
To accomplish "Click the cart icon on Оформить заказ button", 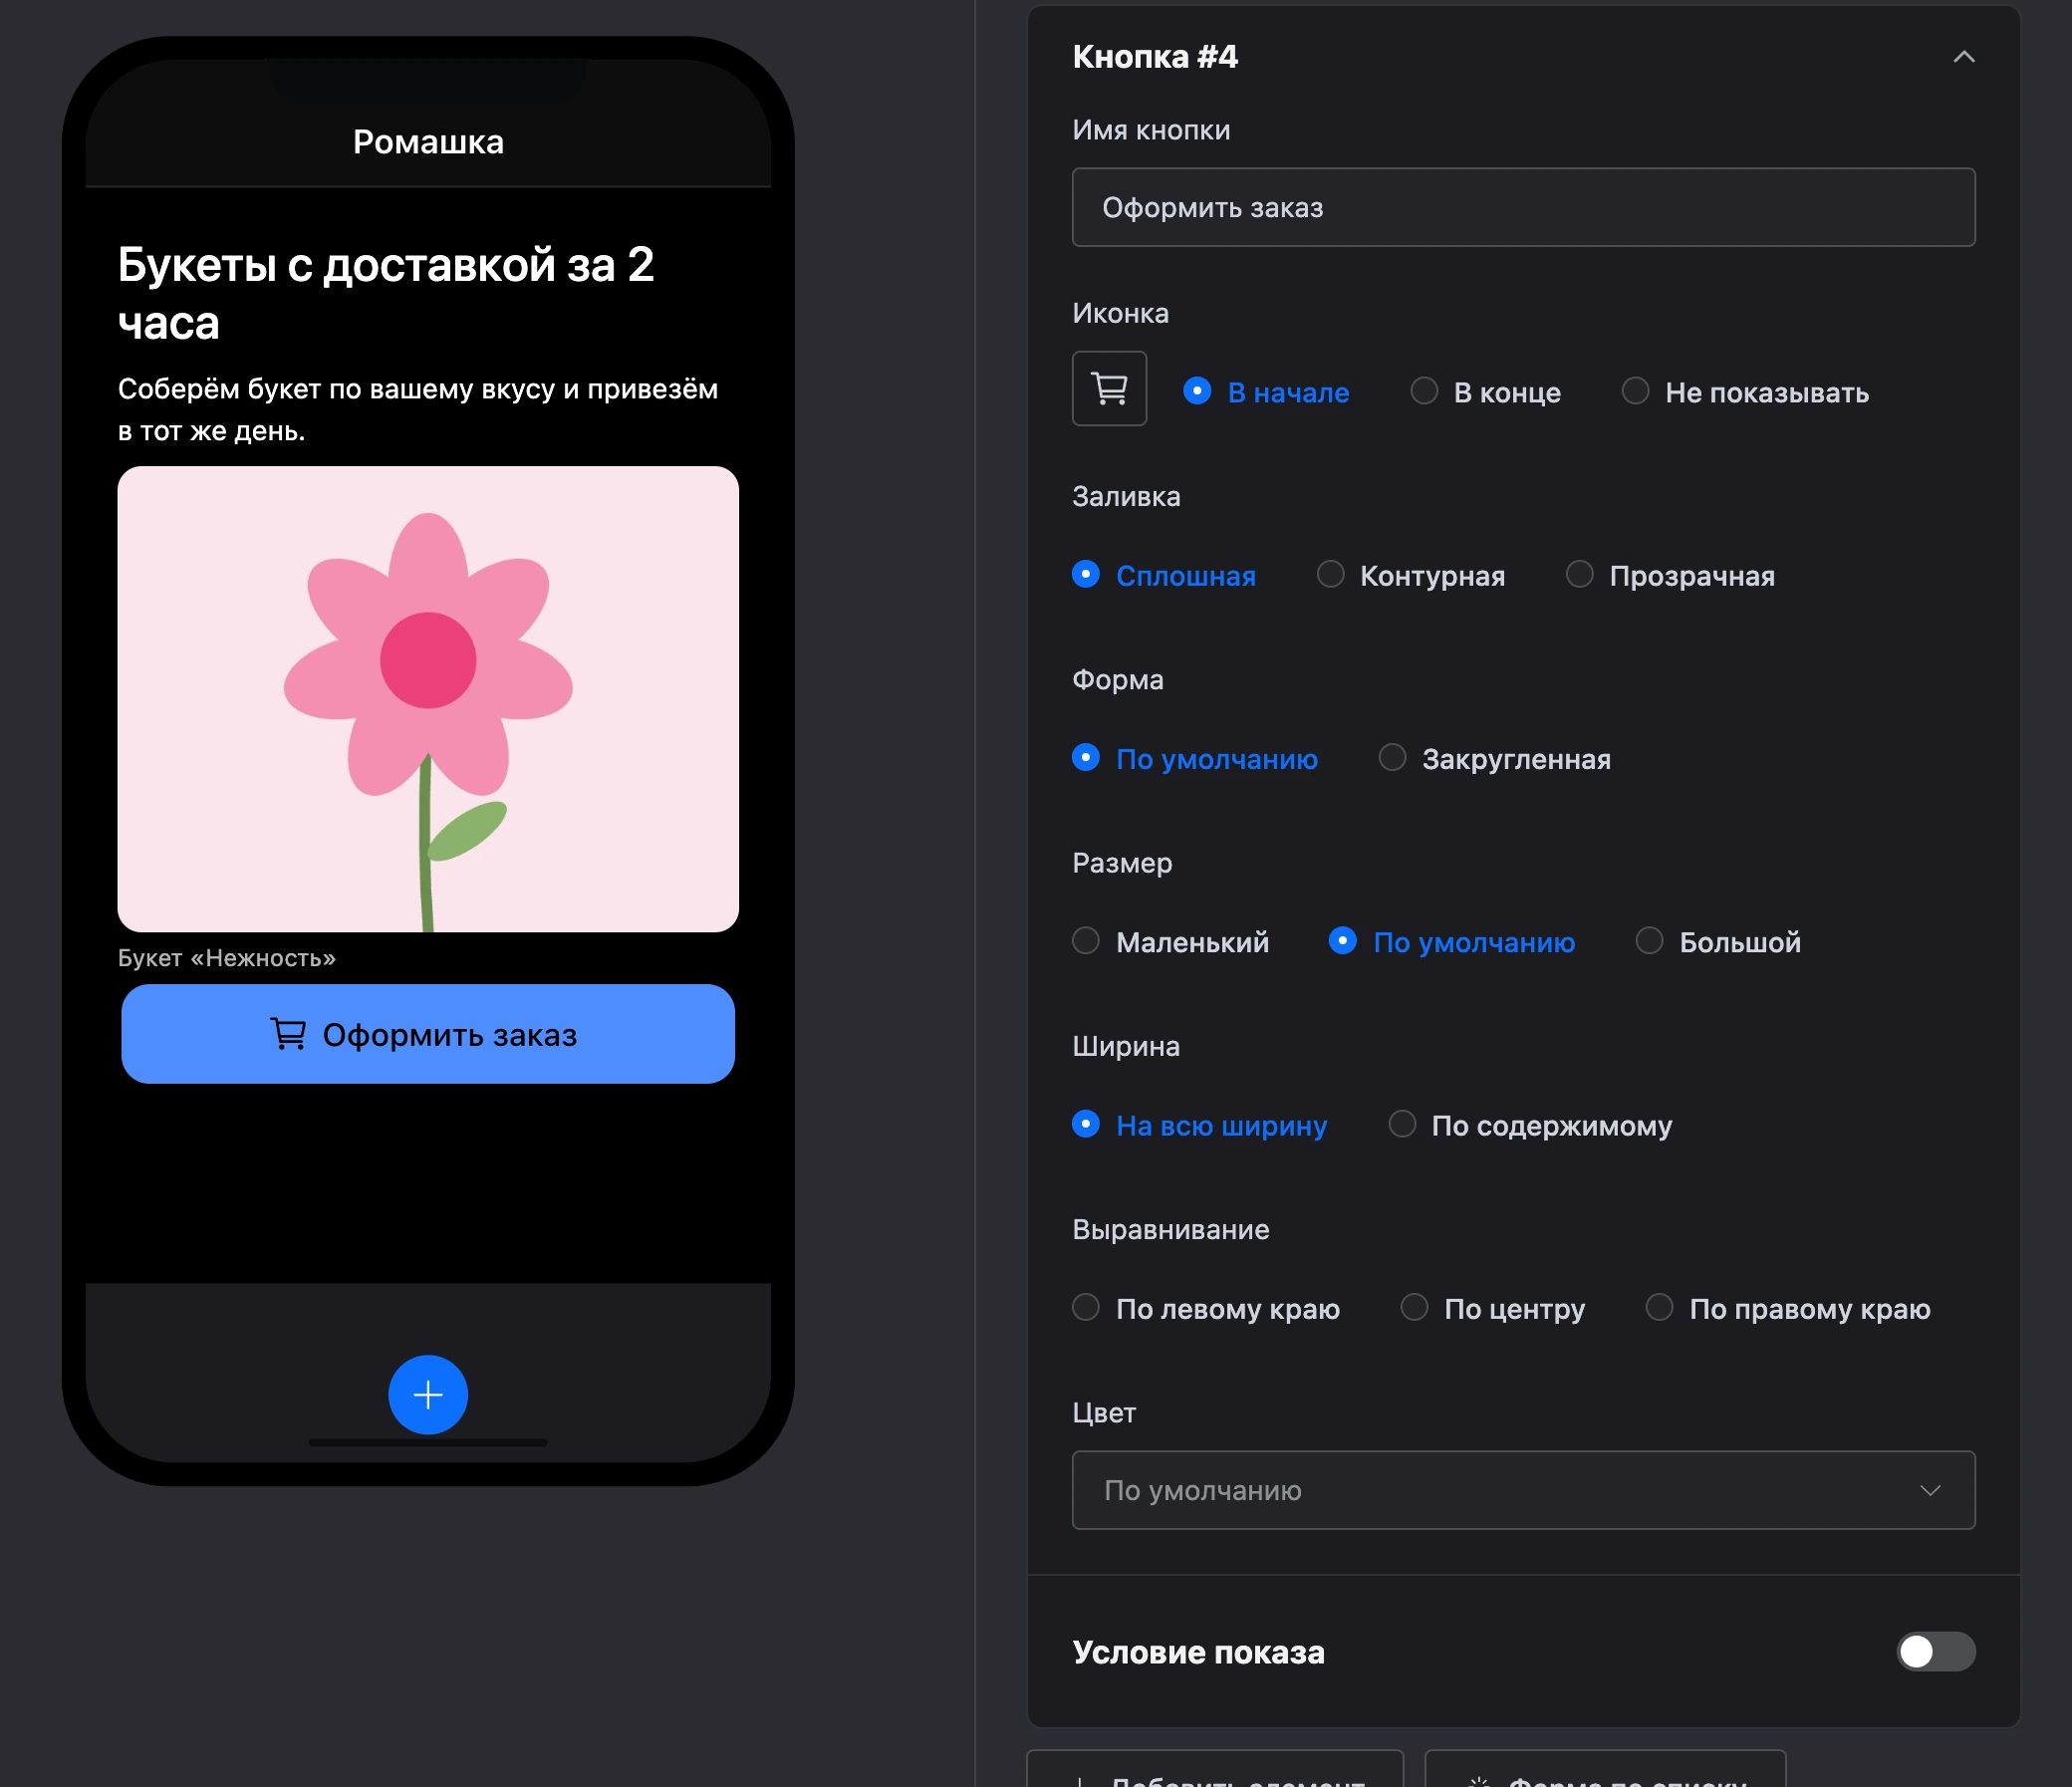I will tap(288, 1034).
